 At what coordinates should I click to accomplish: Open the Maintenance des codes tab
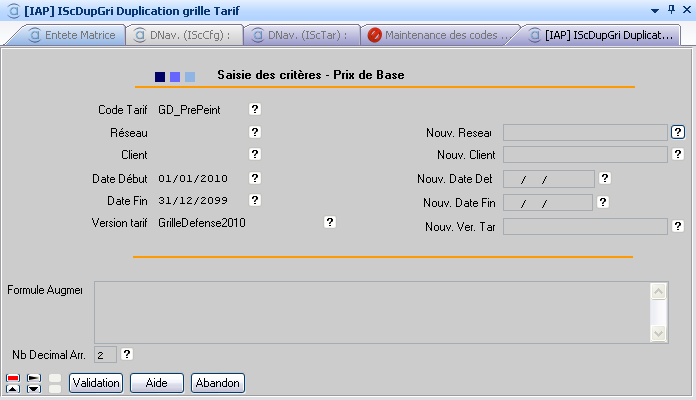pos(440,35)
